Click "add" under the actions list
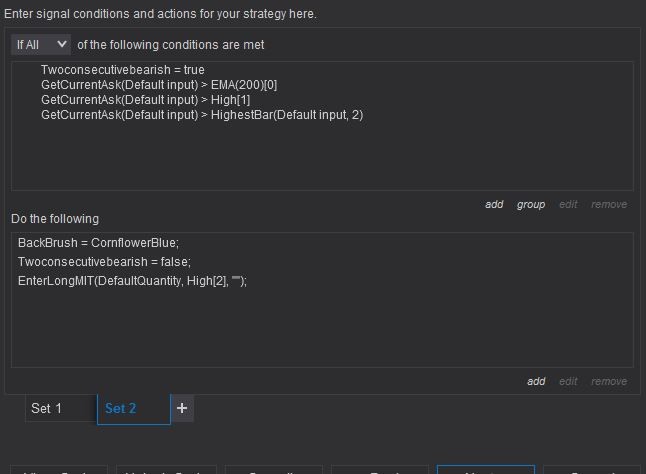 point(536,381)
